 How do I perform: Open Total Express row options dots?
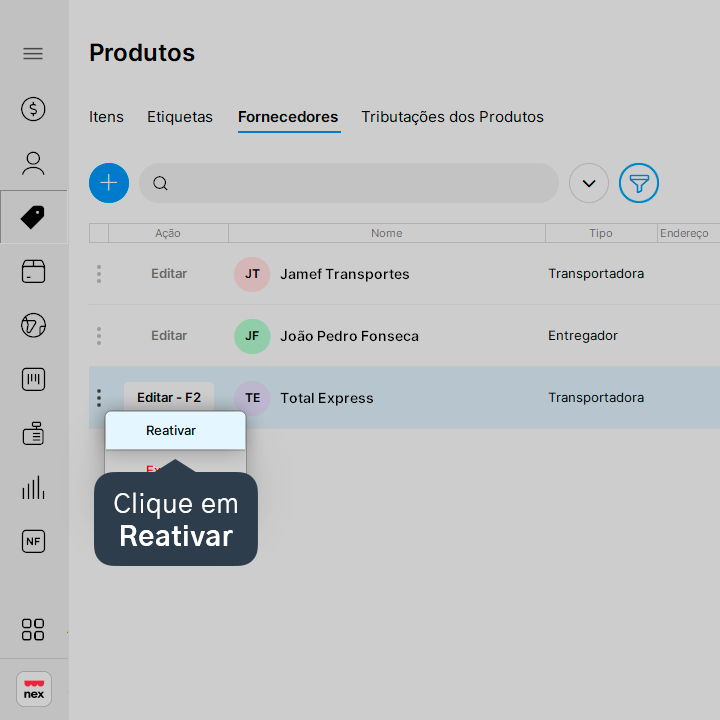click(x=99, y=398)
